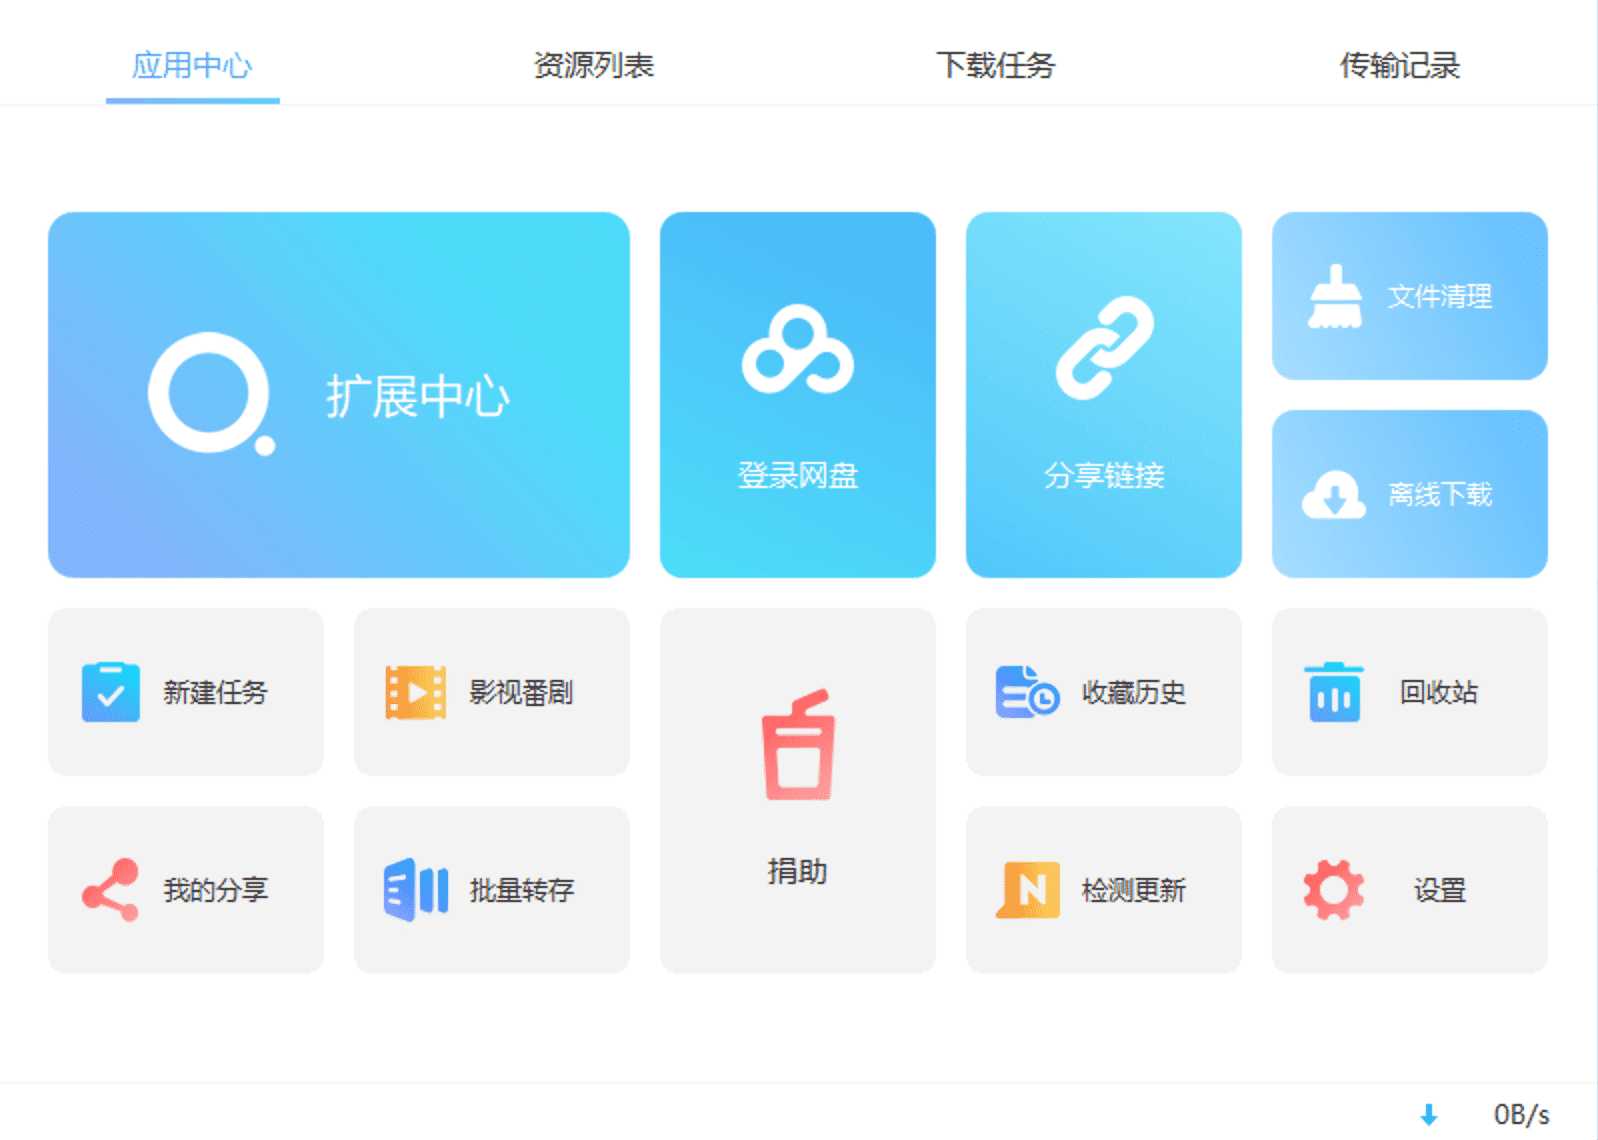
Task: Open the 收藏历史 history icon
Action: coord(1027,692)
